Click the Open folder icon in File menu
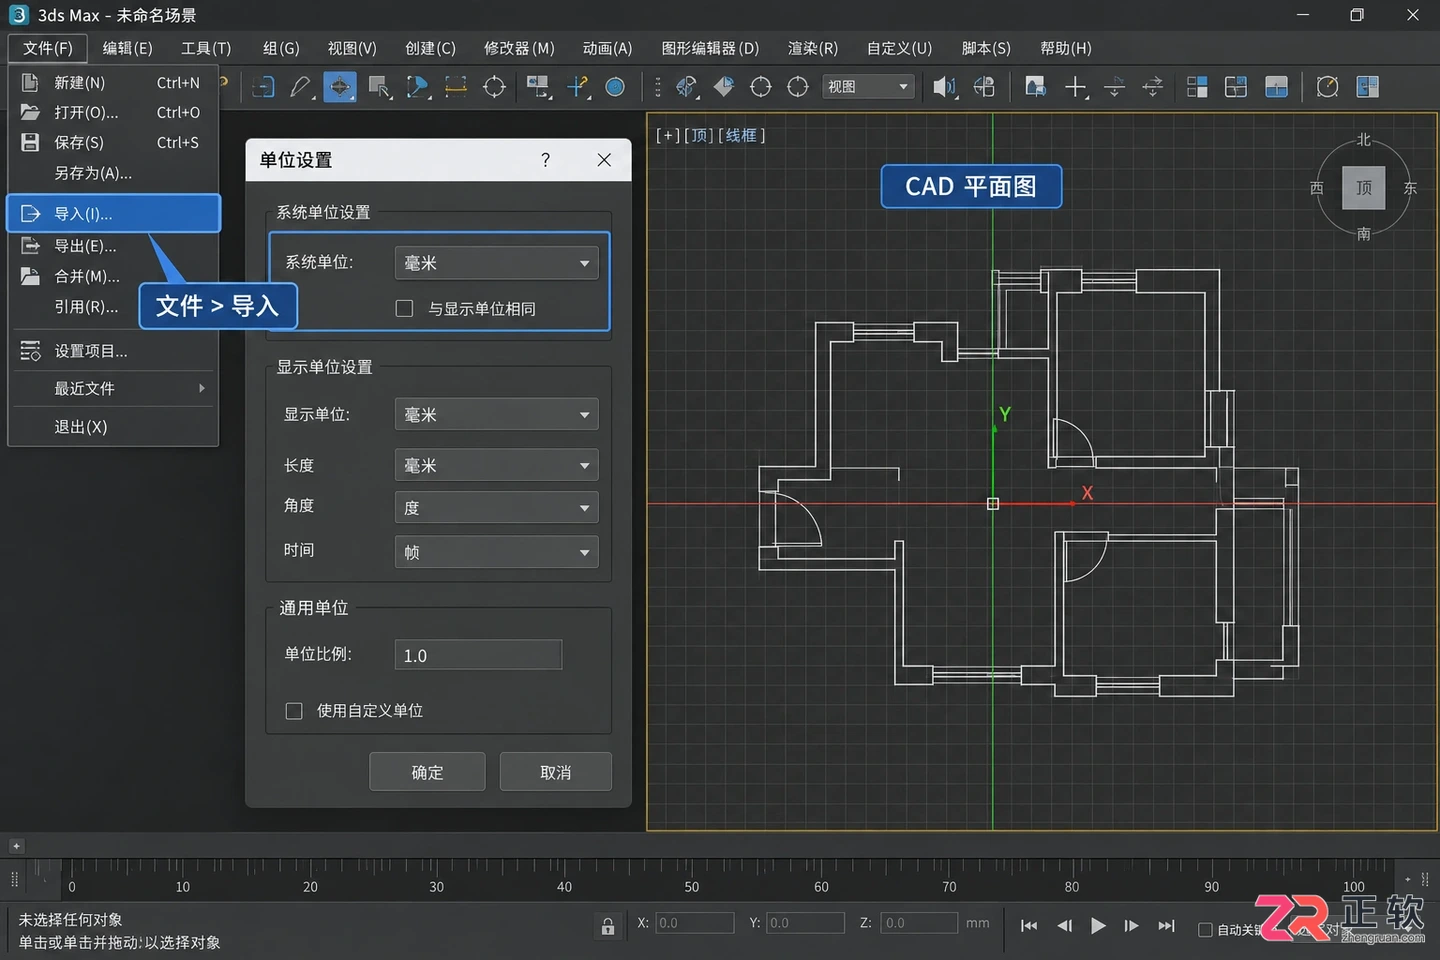 (30, 112)
